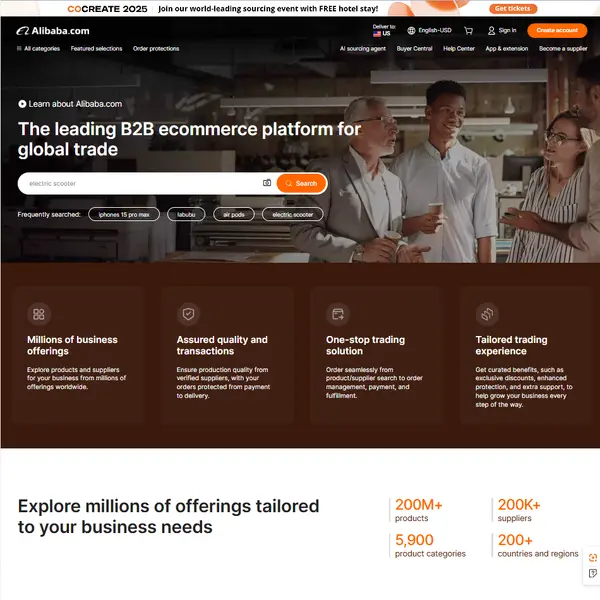600x600 pixels.
Task: Click the 5,900 product categories statistic
Action: (430, 546)
